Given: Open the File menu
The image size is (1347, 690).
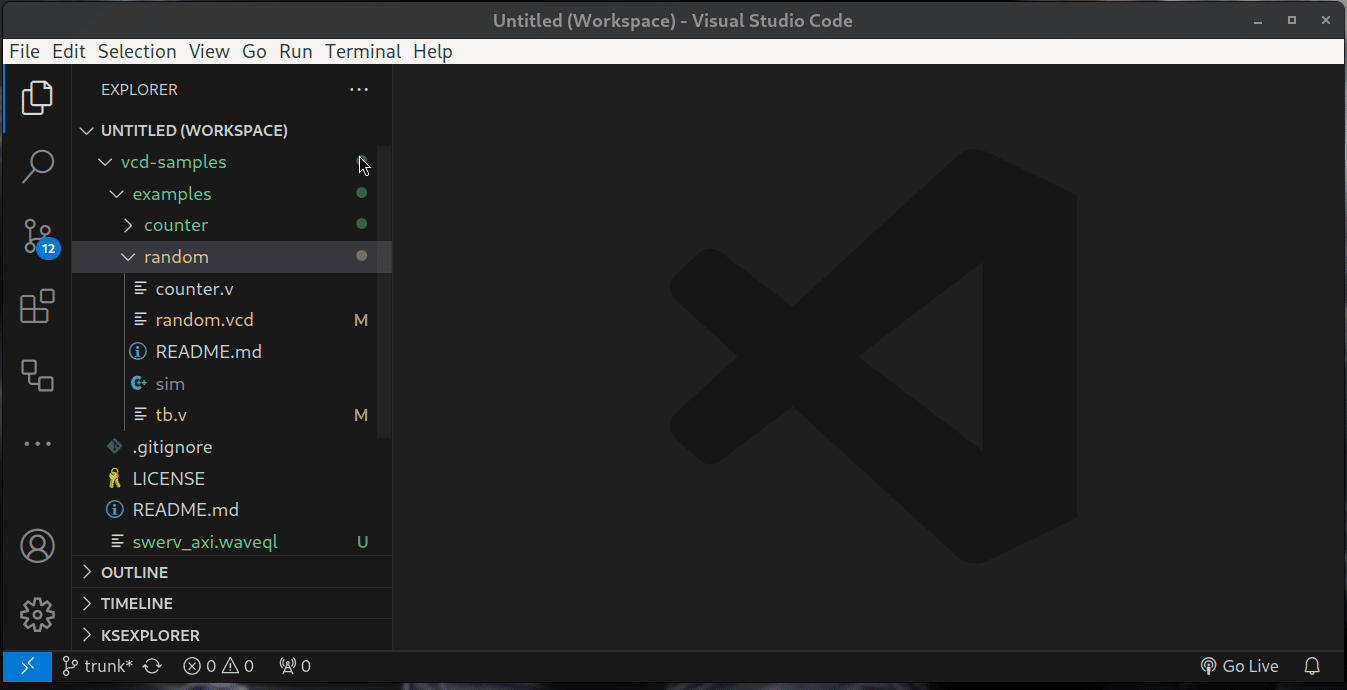Looking at the screenshot, I should tap(24, 51).
